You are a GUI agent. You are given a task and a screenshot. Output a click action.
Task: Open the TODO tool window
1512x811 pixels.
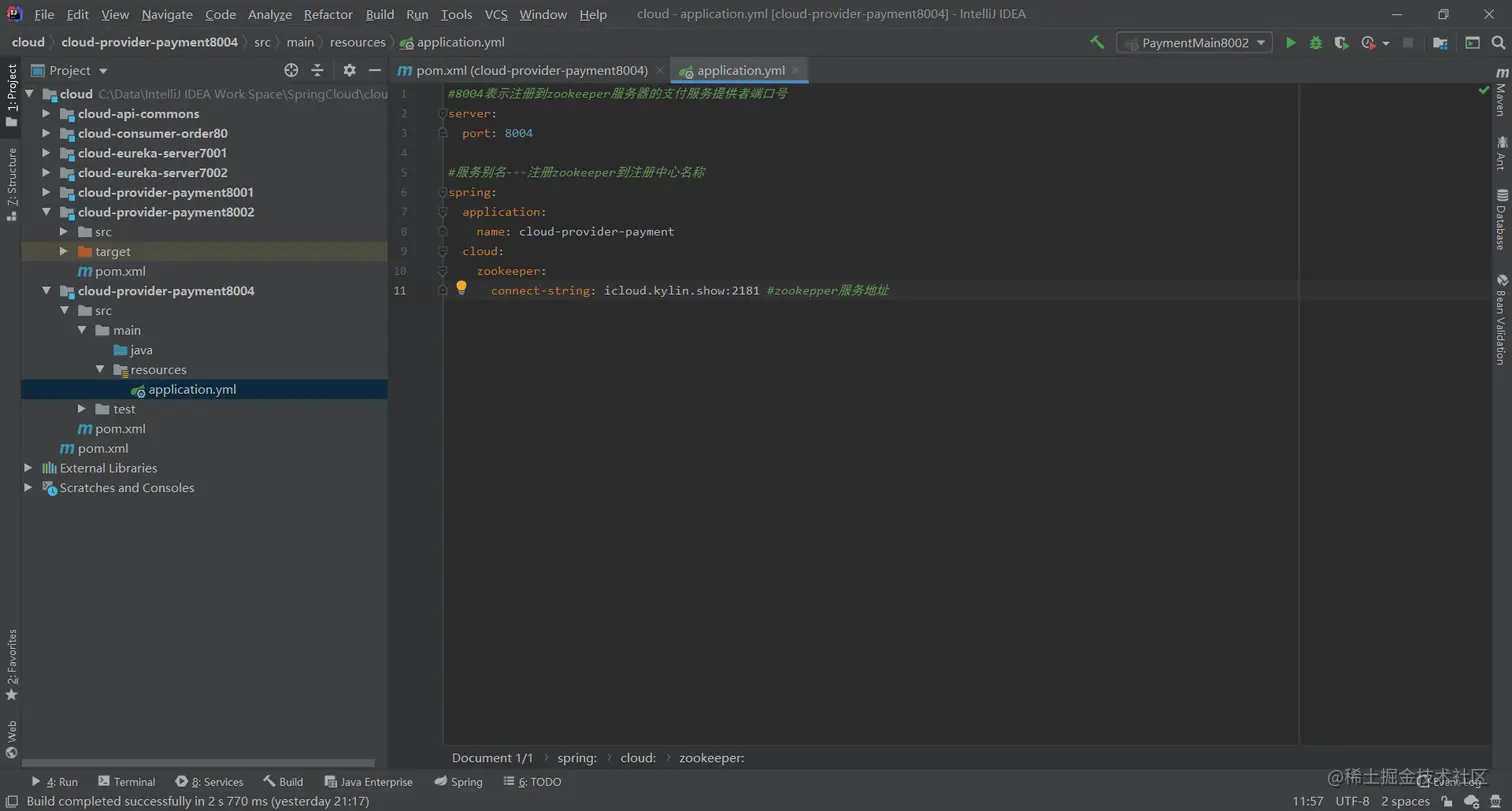point(532,782)
